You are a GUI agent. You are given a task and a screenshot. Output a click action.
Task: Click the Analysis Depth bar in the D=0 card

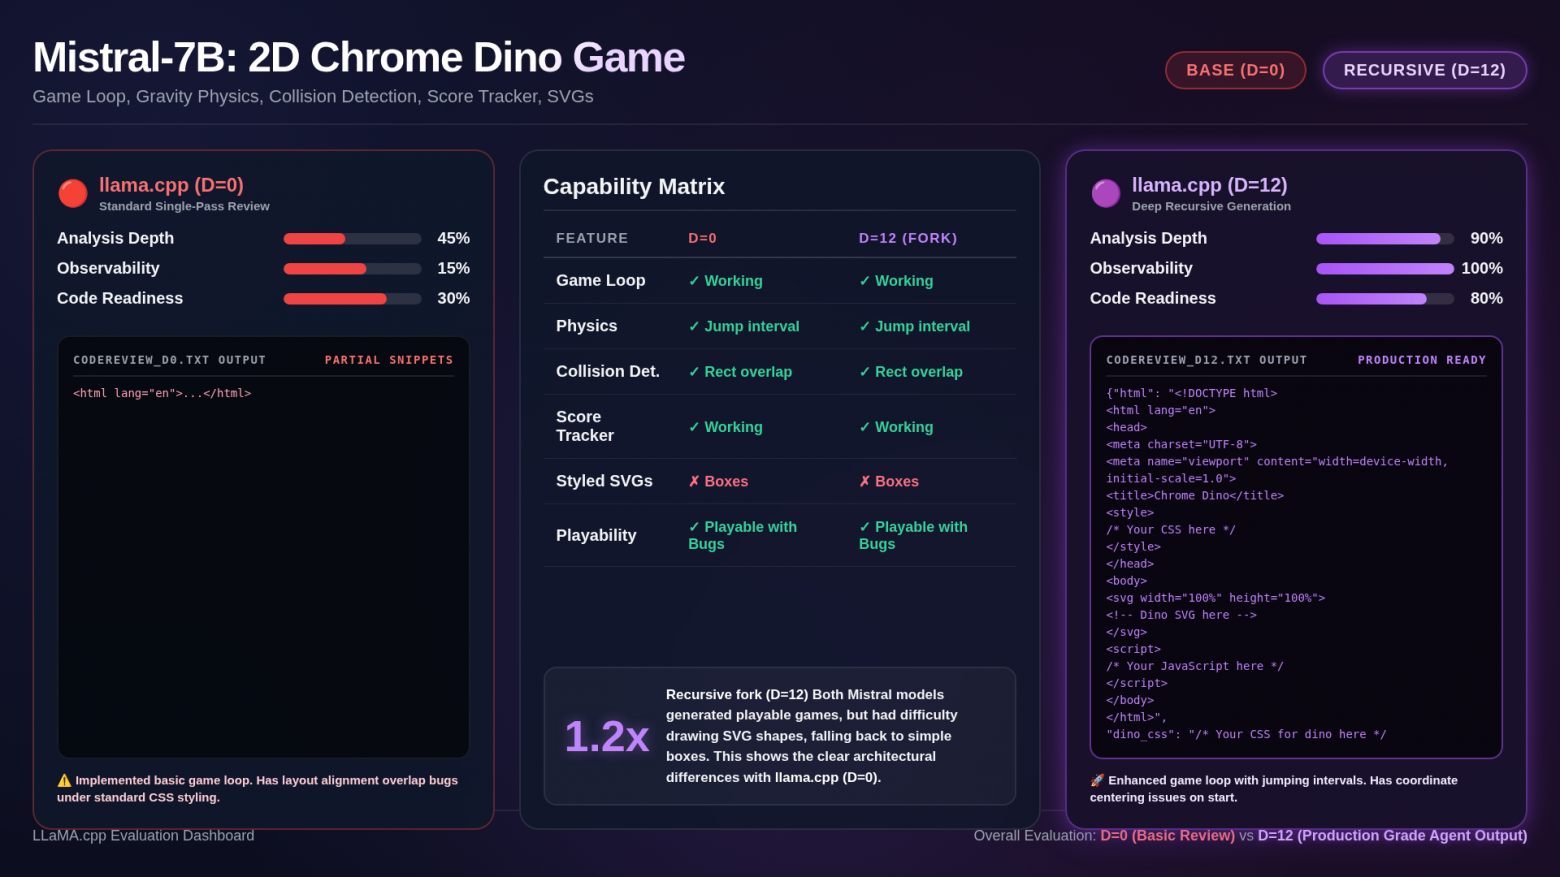point(353,239)
